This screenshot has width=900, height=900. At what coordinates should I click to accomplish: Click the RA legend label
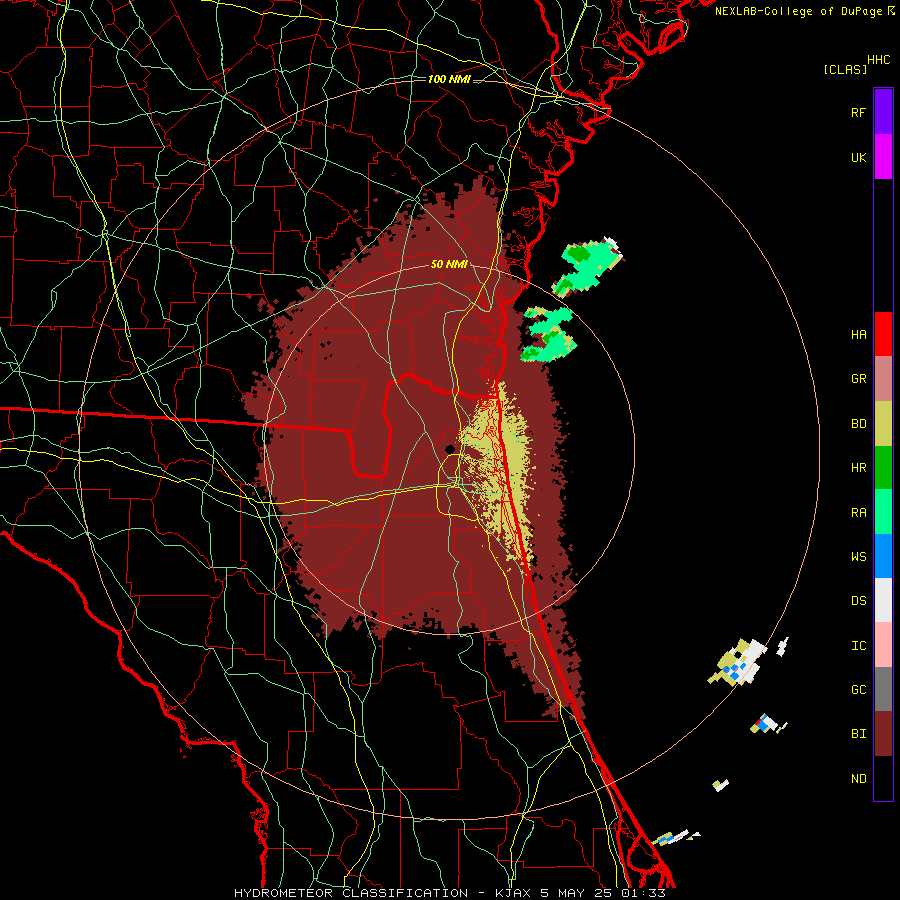tap(859, 513)
